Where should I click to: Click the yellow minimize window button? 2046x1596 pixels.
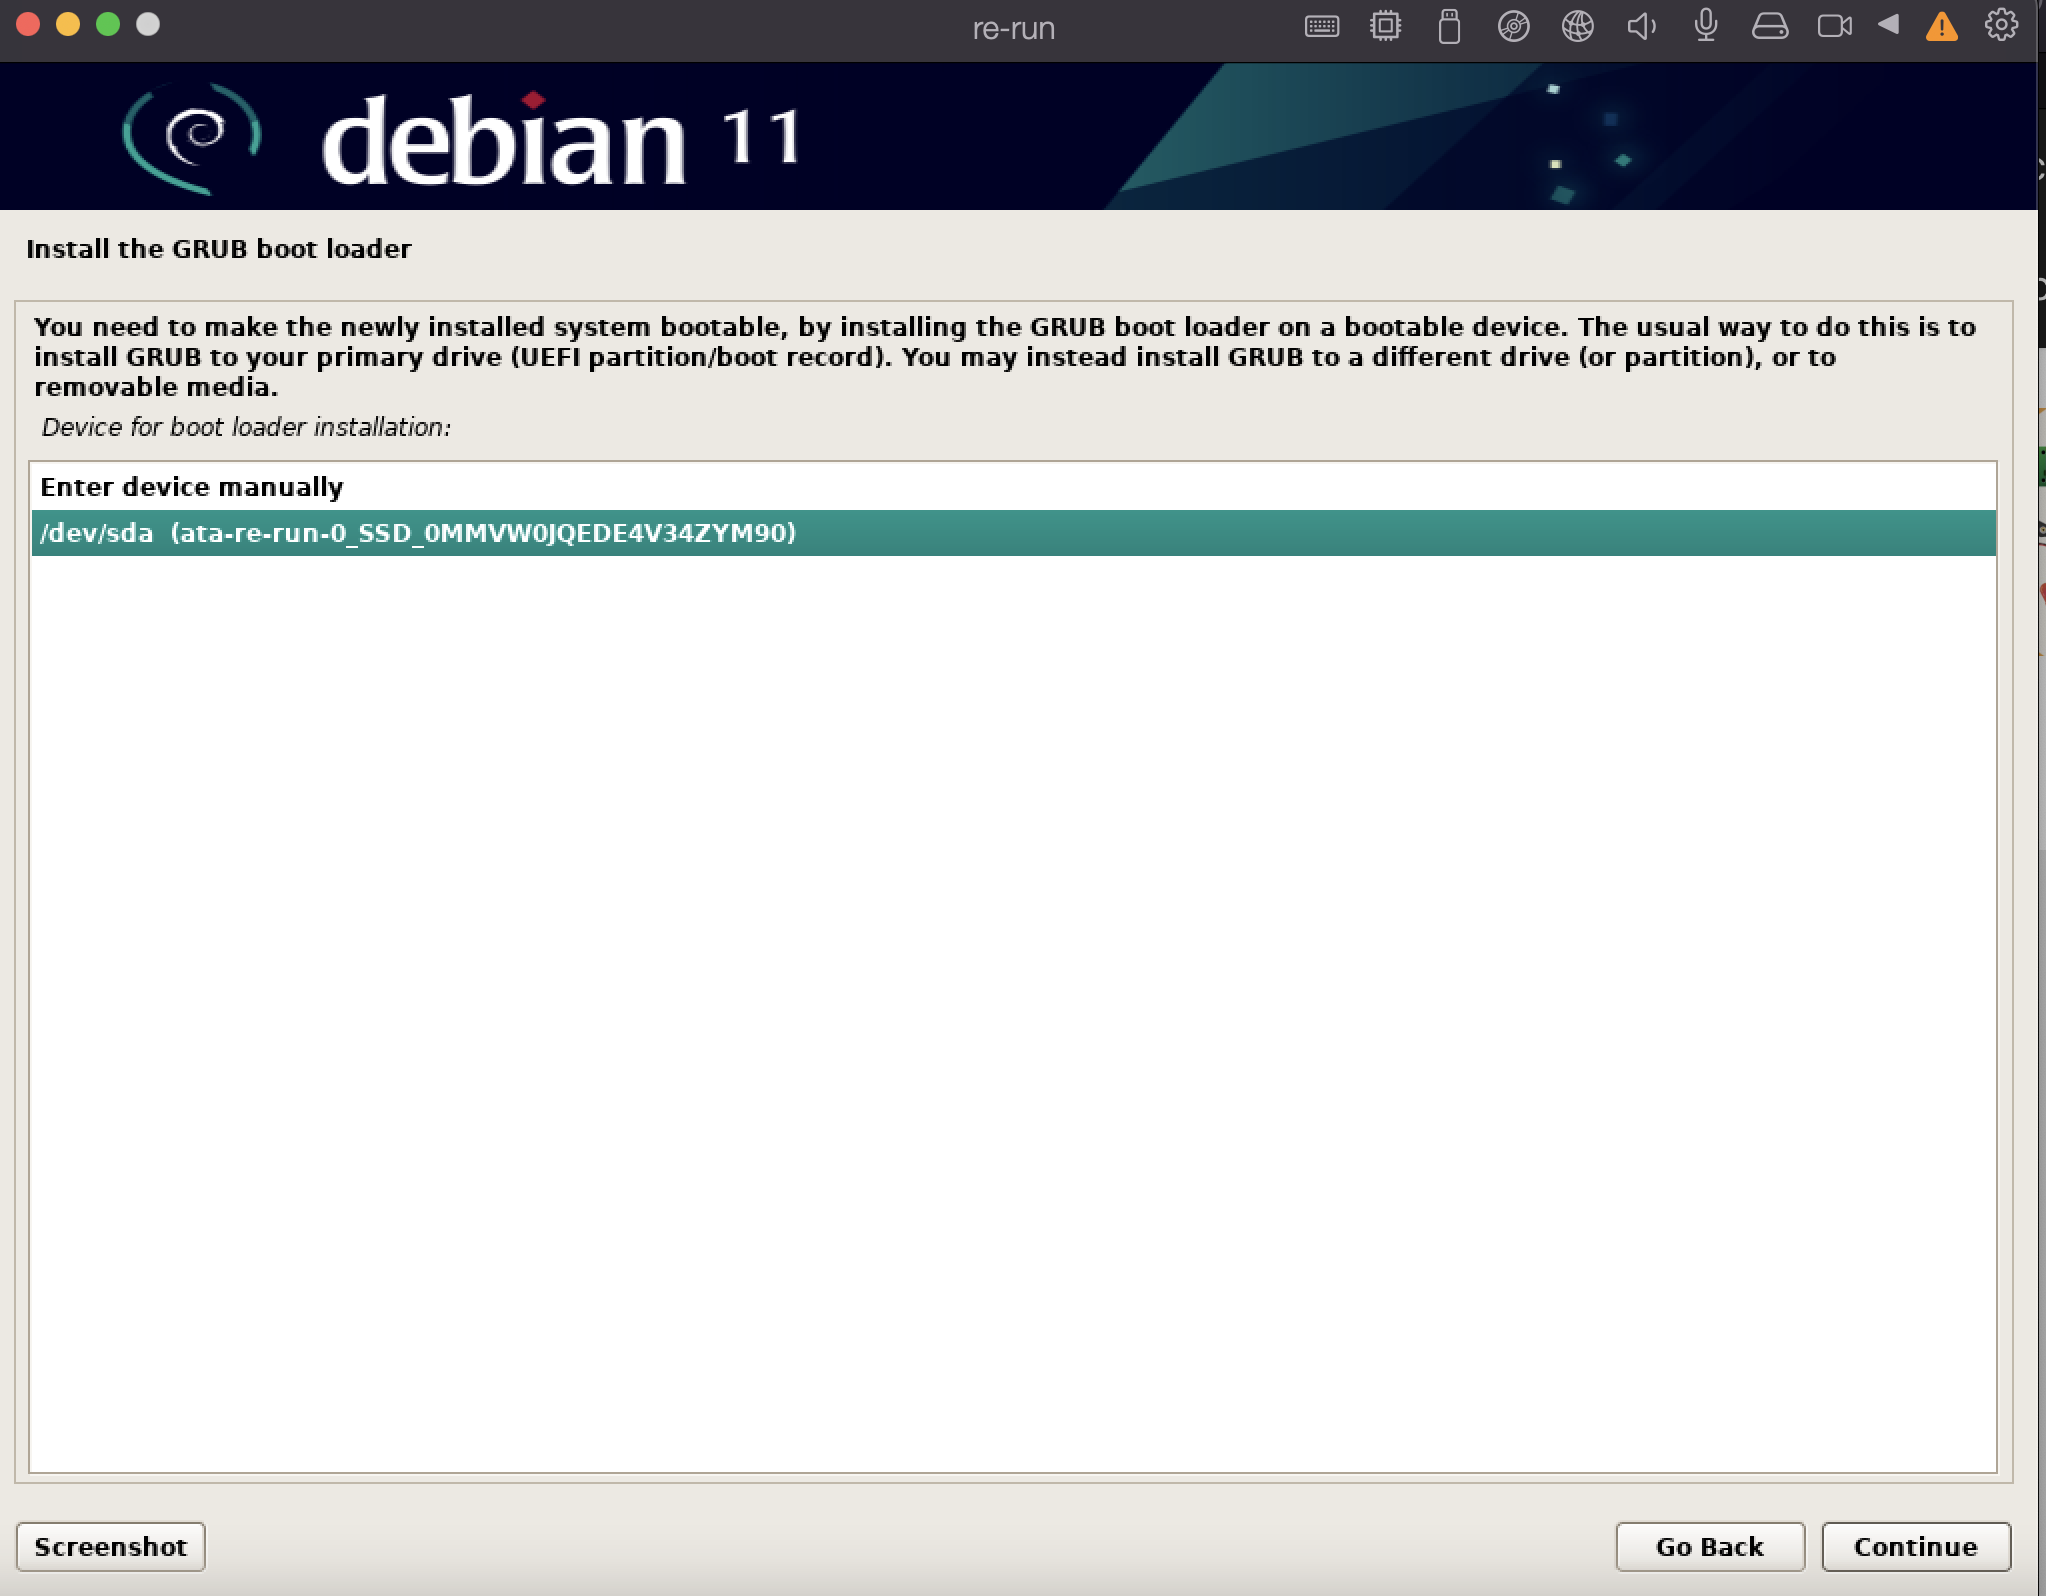pos(68,25)
